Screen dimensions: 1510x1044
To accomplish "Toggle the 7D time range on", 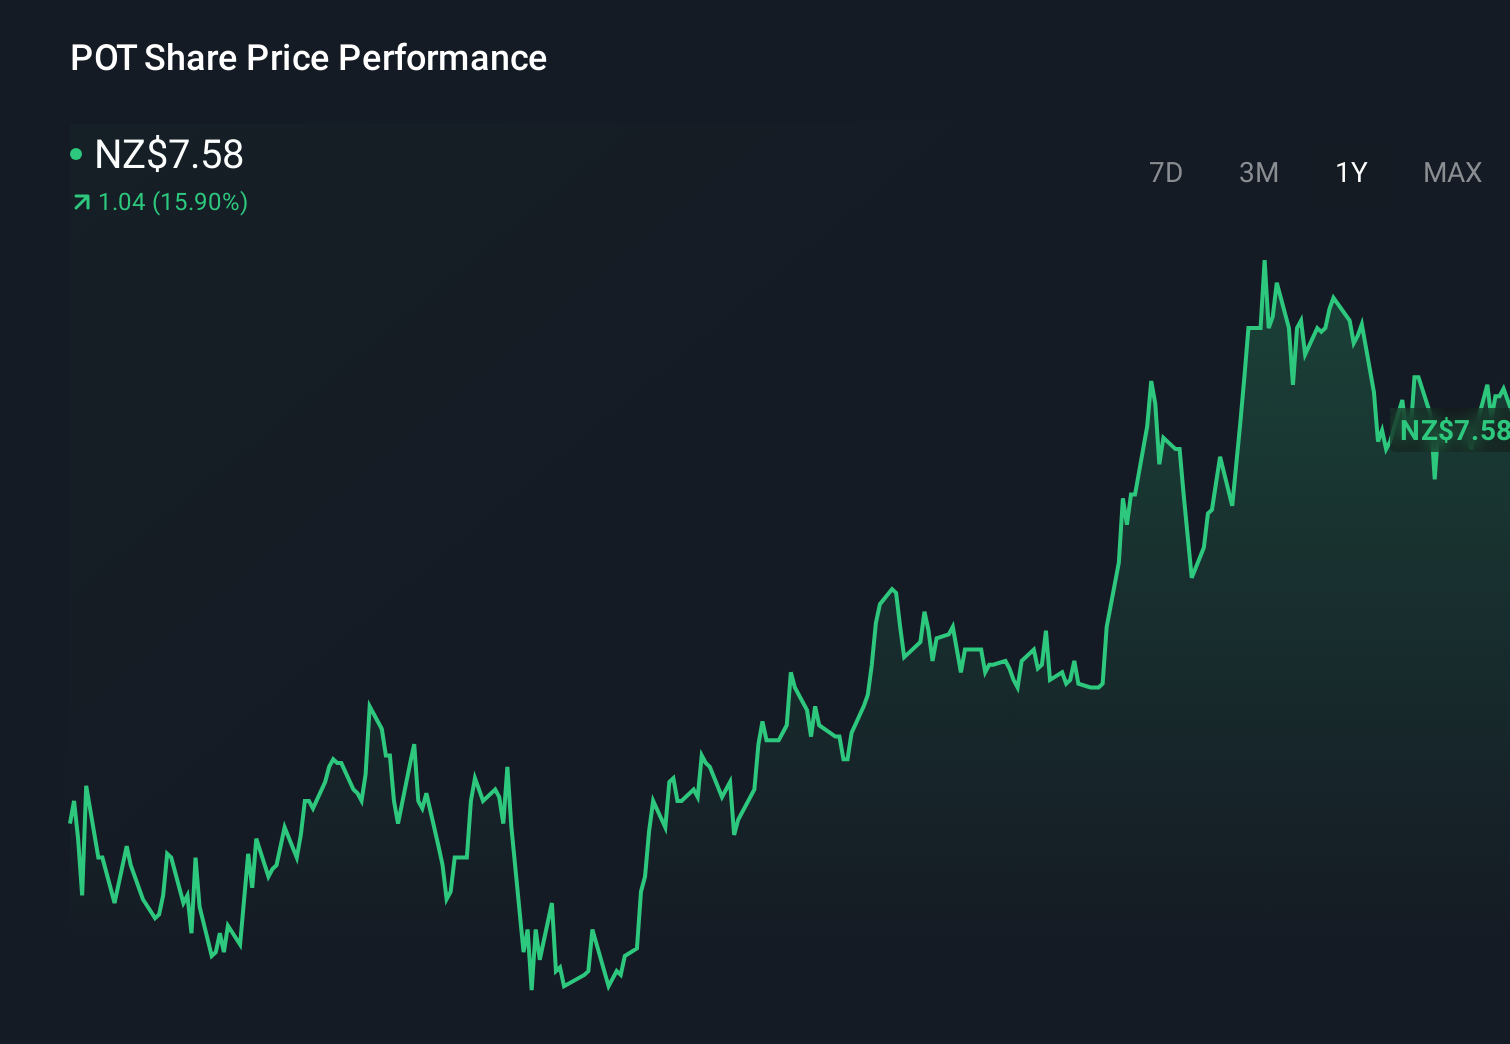I will tap(1167, 172).
